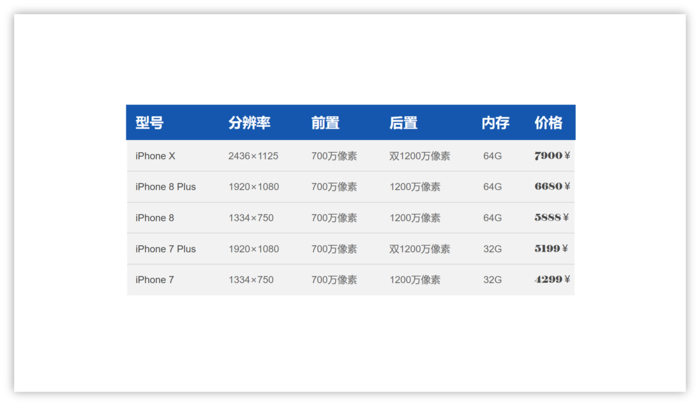700x406 pixels.
Task: Click the 4299 ¥ price
Action: coord(552,279)
